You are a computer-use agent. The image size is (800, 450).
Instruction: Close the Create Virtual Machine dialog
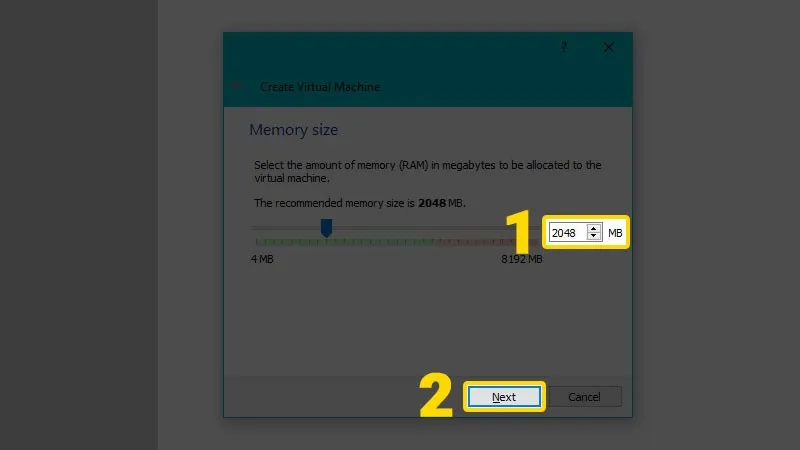[x=609, y=47]
